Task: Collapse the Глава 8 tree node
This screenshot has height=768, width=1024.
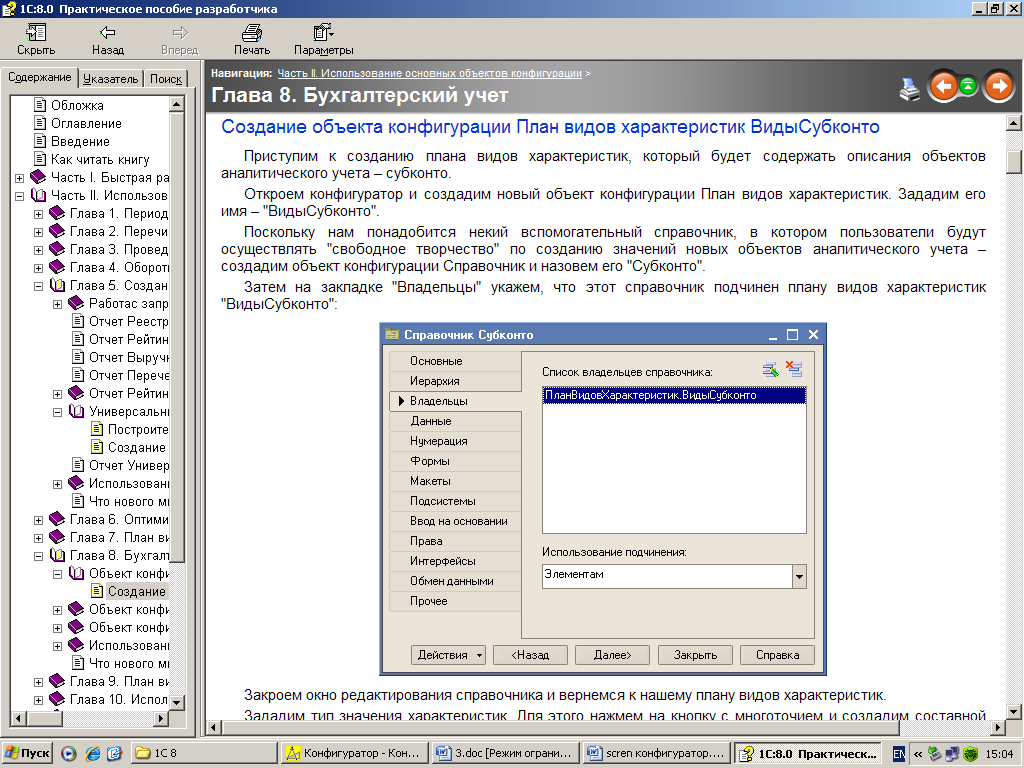Action: 38,556
